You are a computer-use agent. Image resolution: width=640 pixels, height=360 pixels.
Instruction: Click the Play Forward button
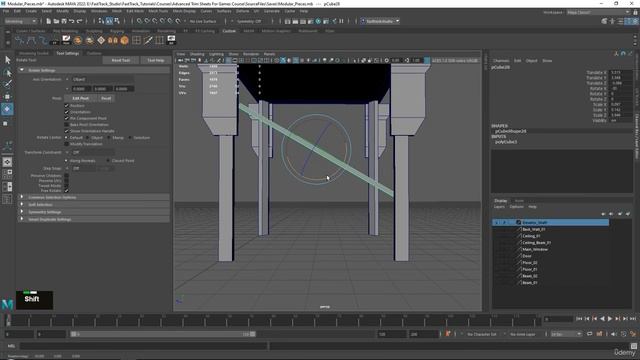click(x=610, y=319)
